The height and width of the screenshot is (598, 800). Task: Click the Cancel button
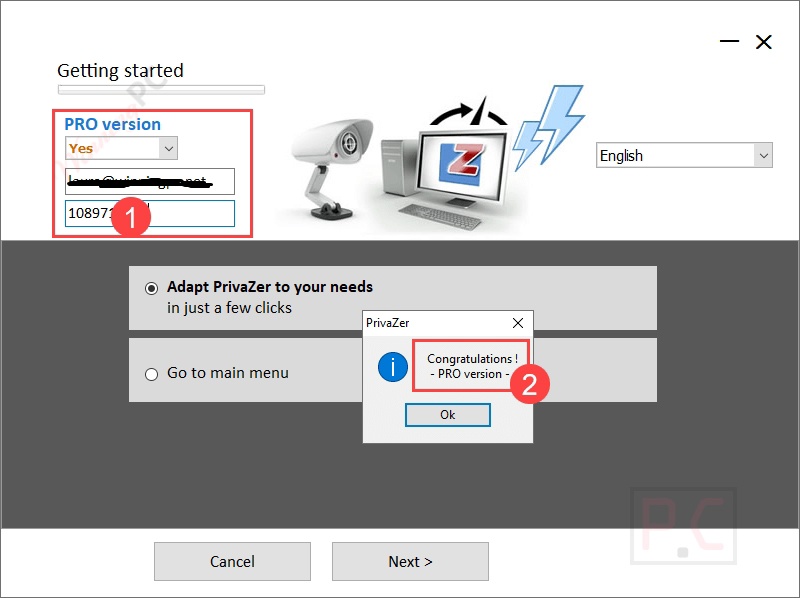232,561
